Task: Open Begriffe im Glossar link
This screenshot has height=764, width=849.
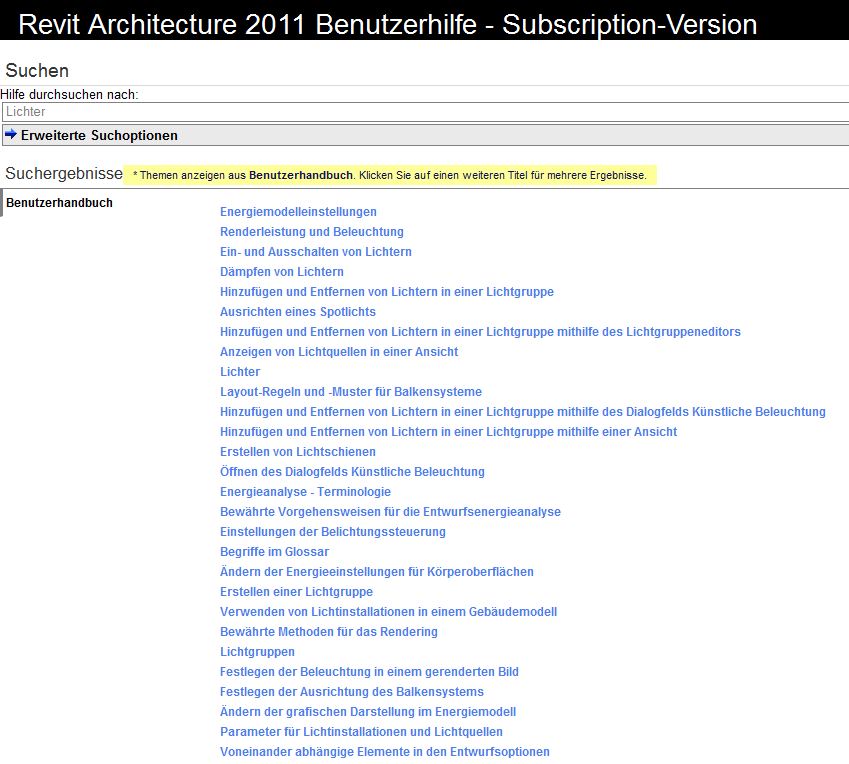Action: (x=275, y=552)
